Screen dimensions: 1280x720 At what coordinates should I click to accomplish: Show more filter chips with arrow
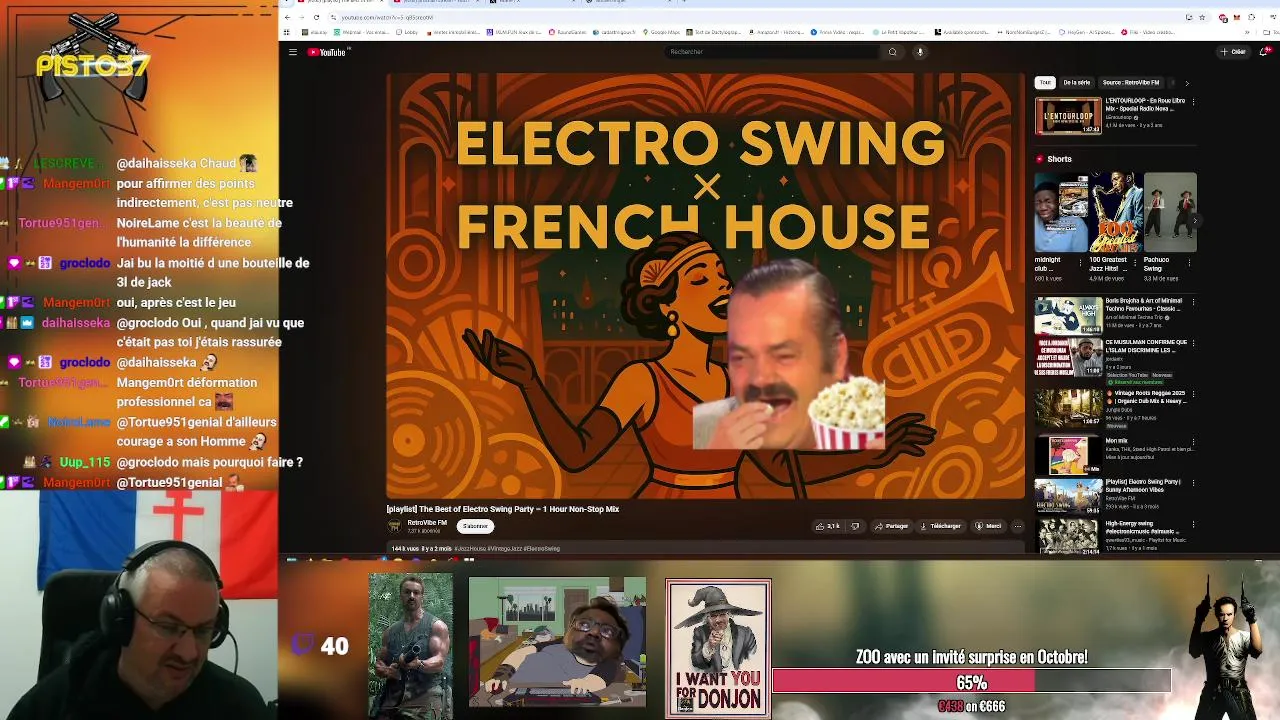[x=1187, y=83]
